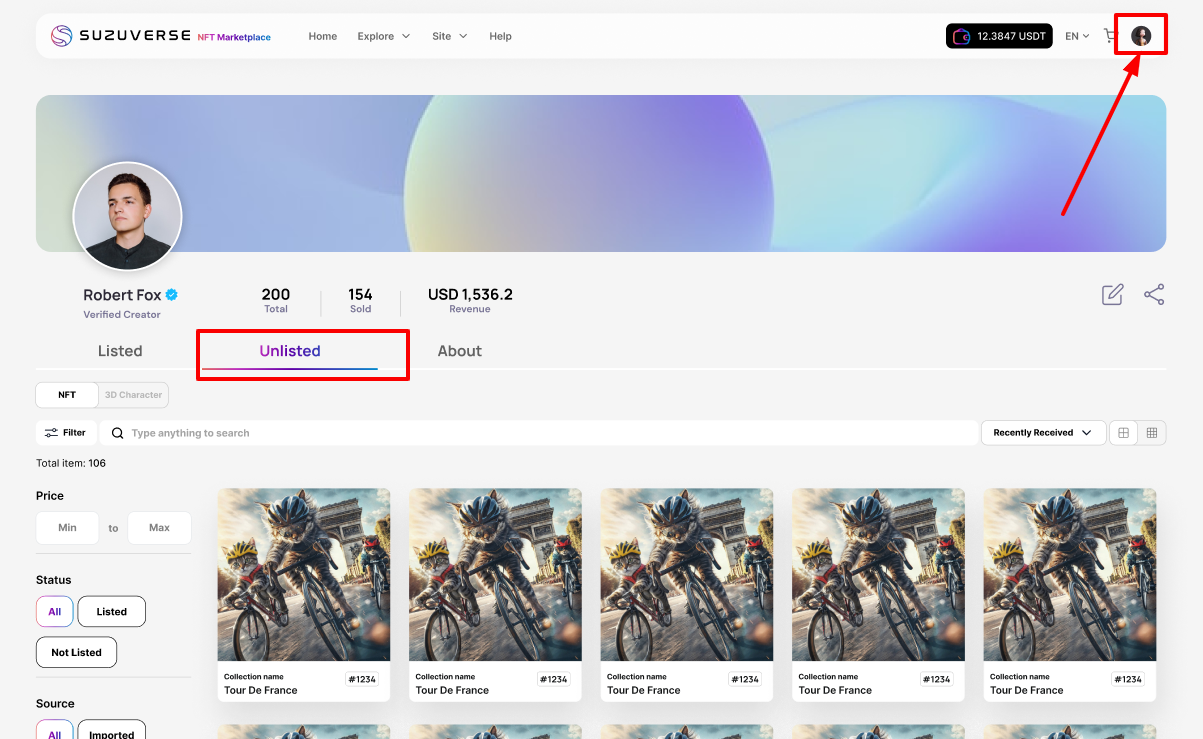Click the Filter button
Viewport: 1203px width, 739px height.
tap(66, 433)
